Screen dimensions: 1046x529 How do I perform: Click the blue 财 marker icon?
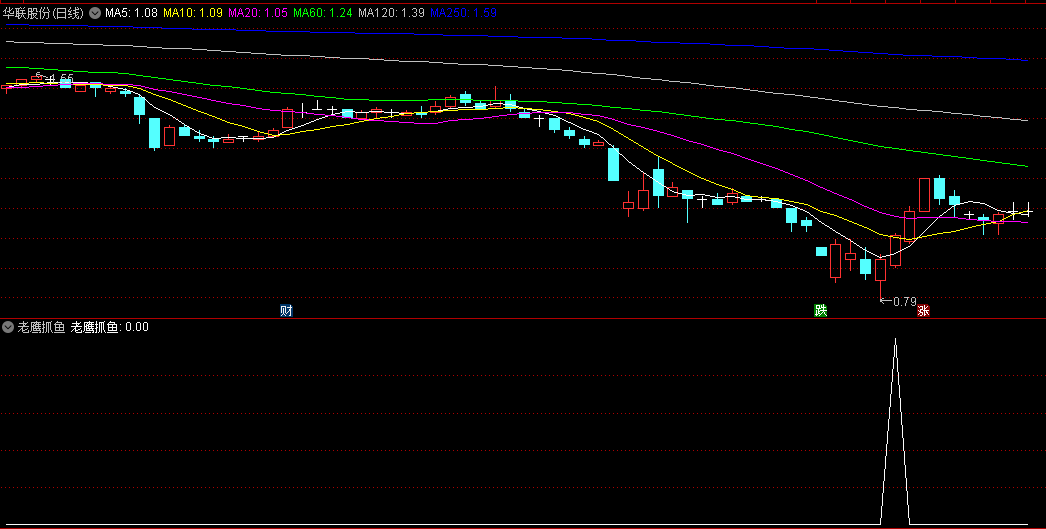click(286, 311)
